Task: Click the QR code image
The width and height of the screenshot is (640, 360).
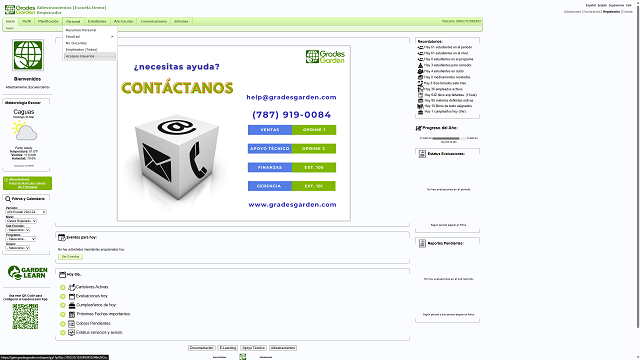Action: tap(25, 316)
